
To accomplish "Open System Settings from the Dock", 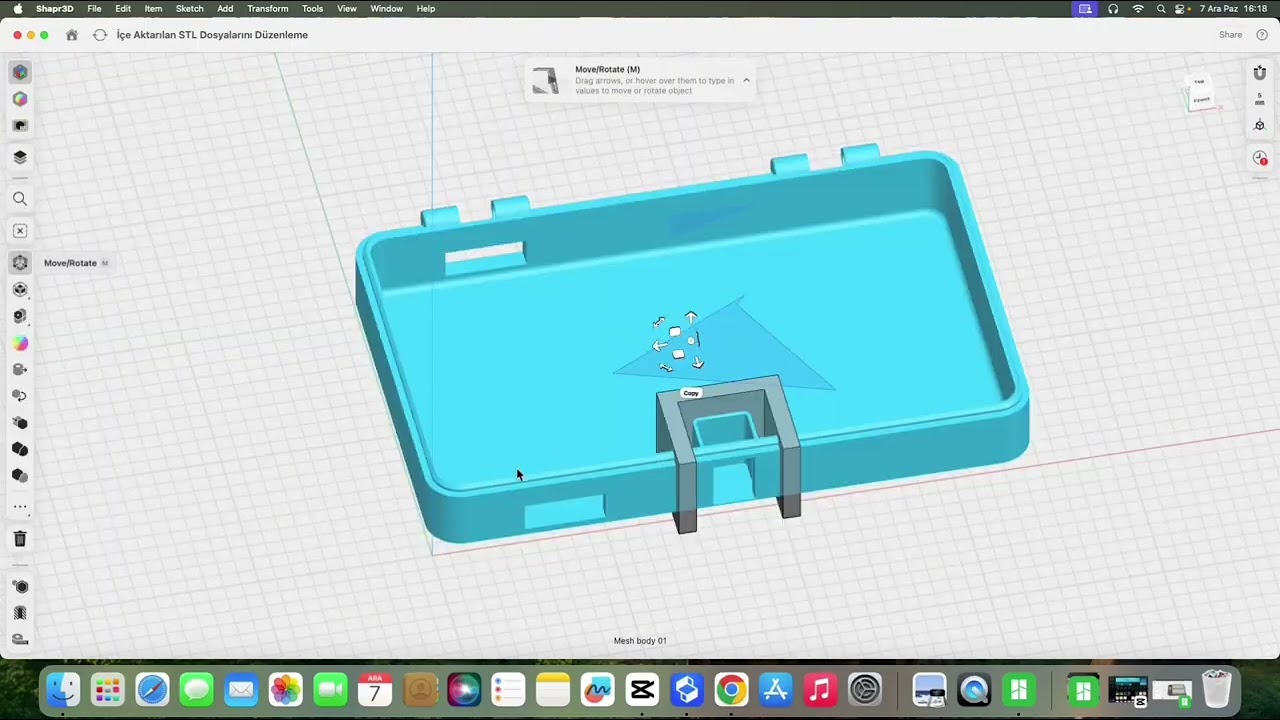I will [x=865, y=690].
